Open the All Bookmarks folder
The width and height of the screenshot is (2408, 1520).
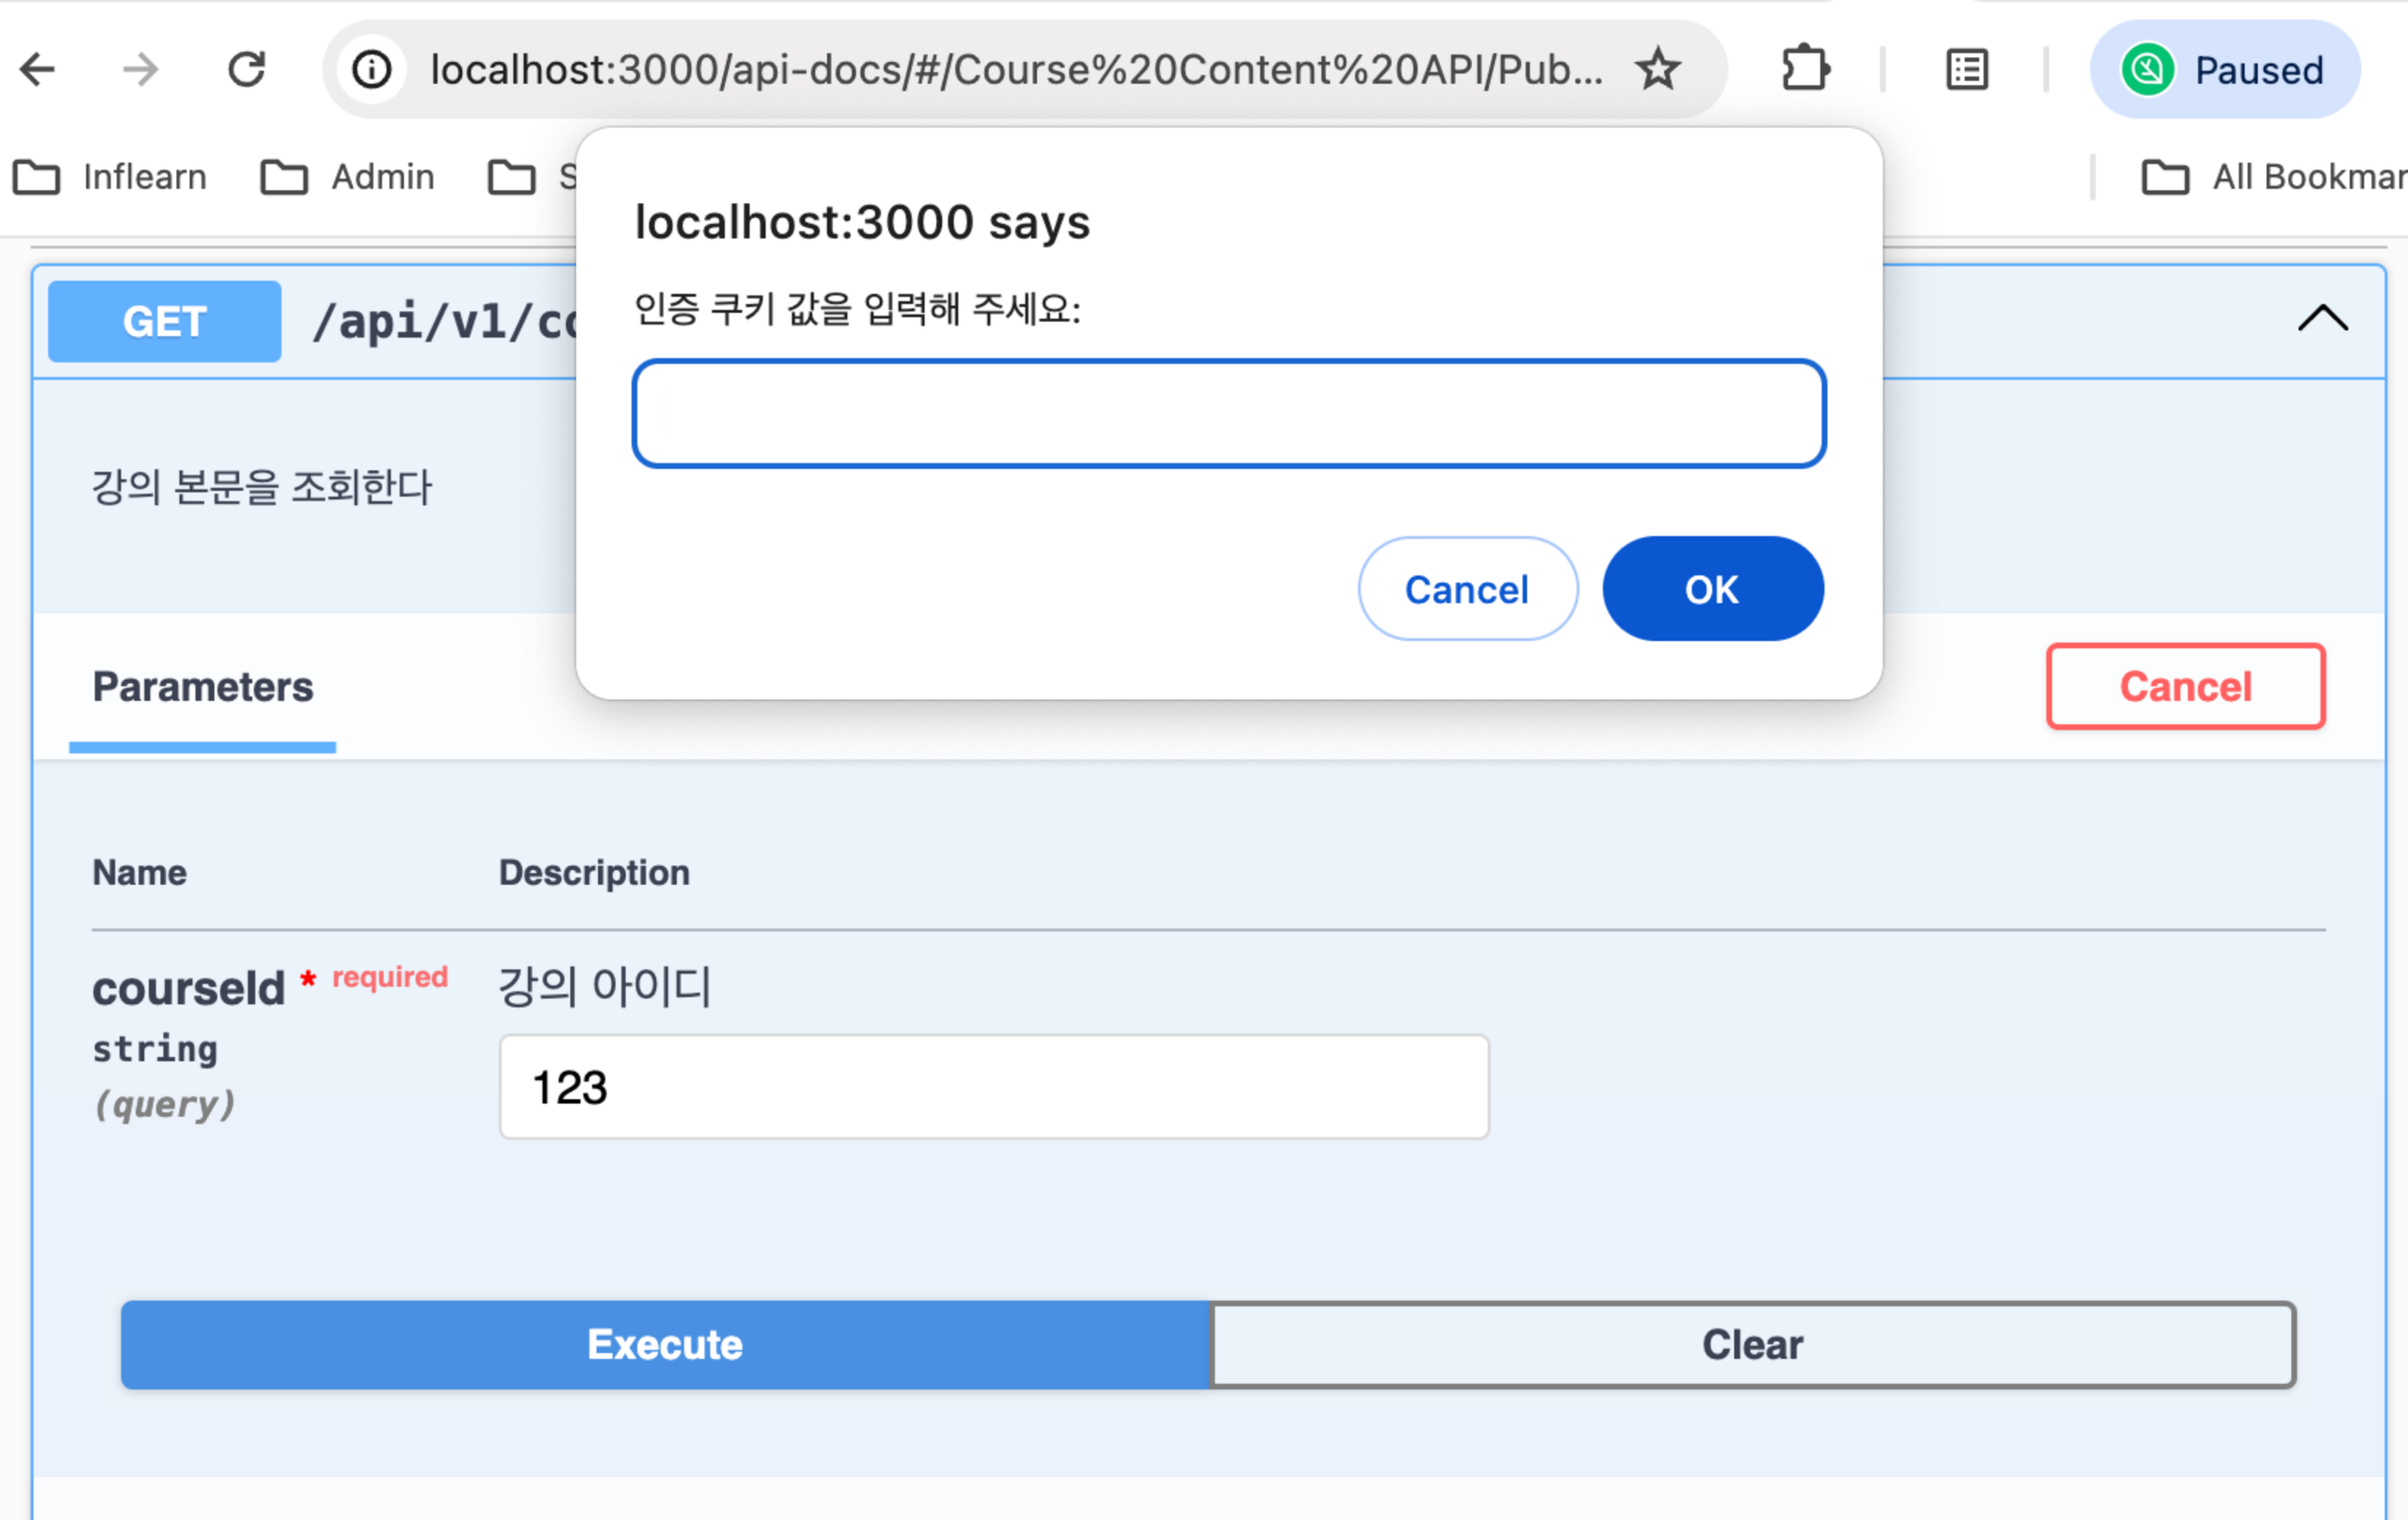click(x=2272, y=177)
